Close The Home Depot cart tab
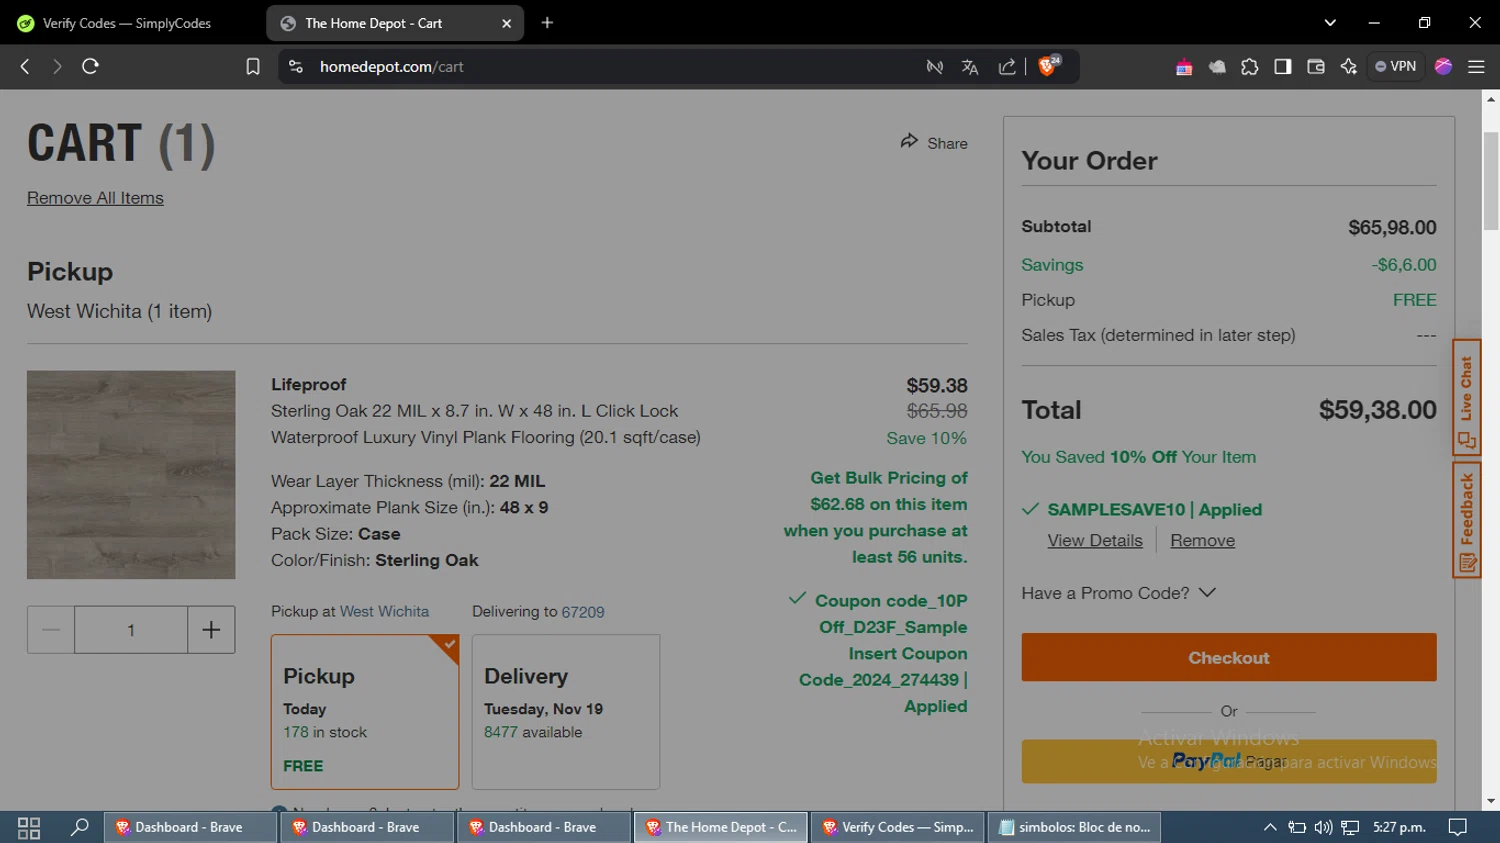Viewport: 1500px width, 843px height. coord(506,23)
